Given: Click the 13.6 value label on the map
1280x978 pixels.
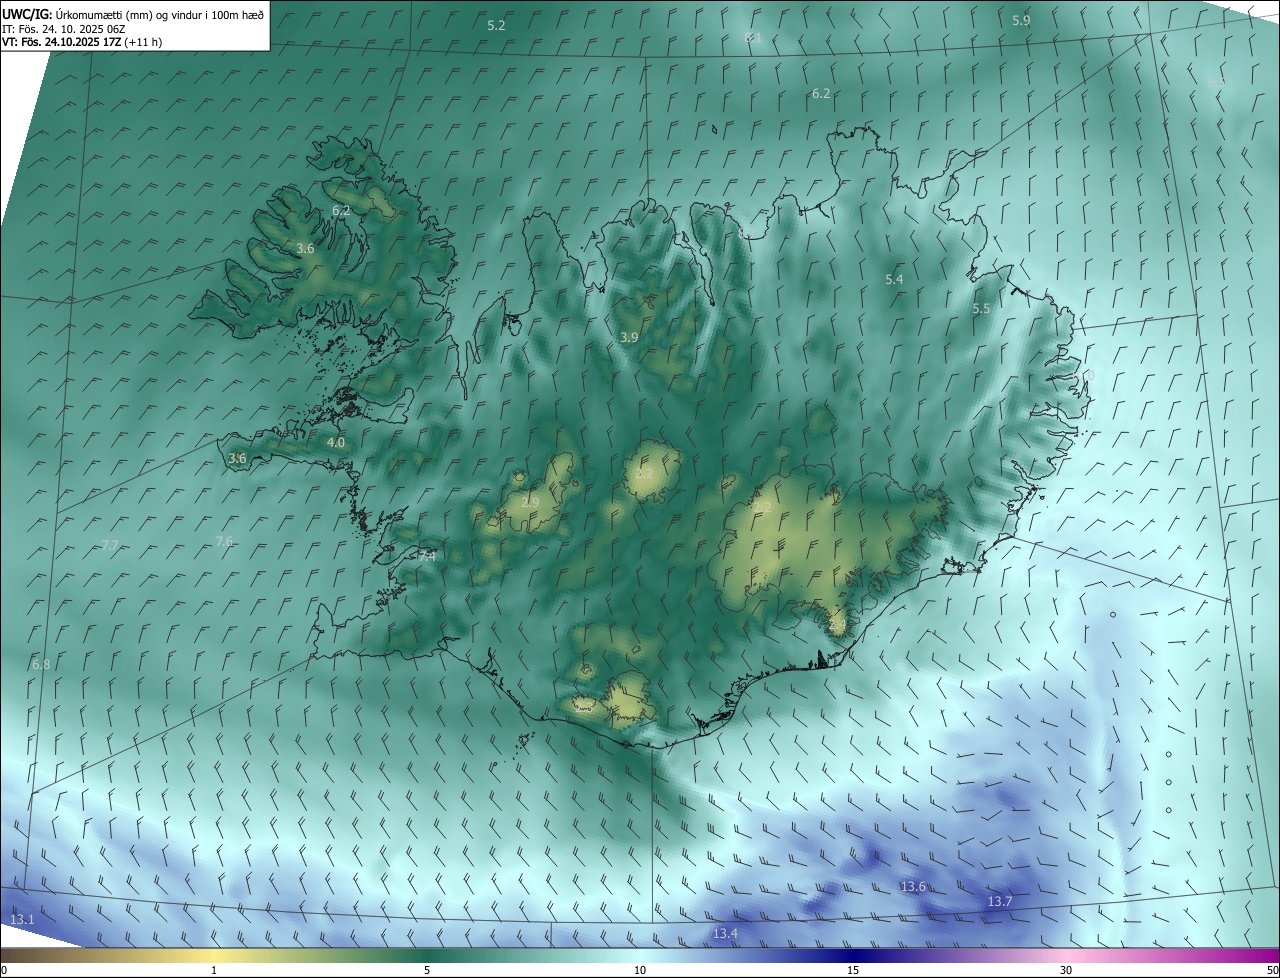Looking at the screenshot, I should coord(913,888).
